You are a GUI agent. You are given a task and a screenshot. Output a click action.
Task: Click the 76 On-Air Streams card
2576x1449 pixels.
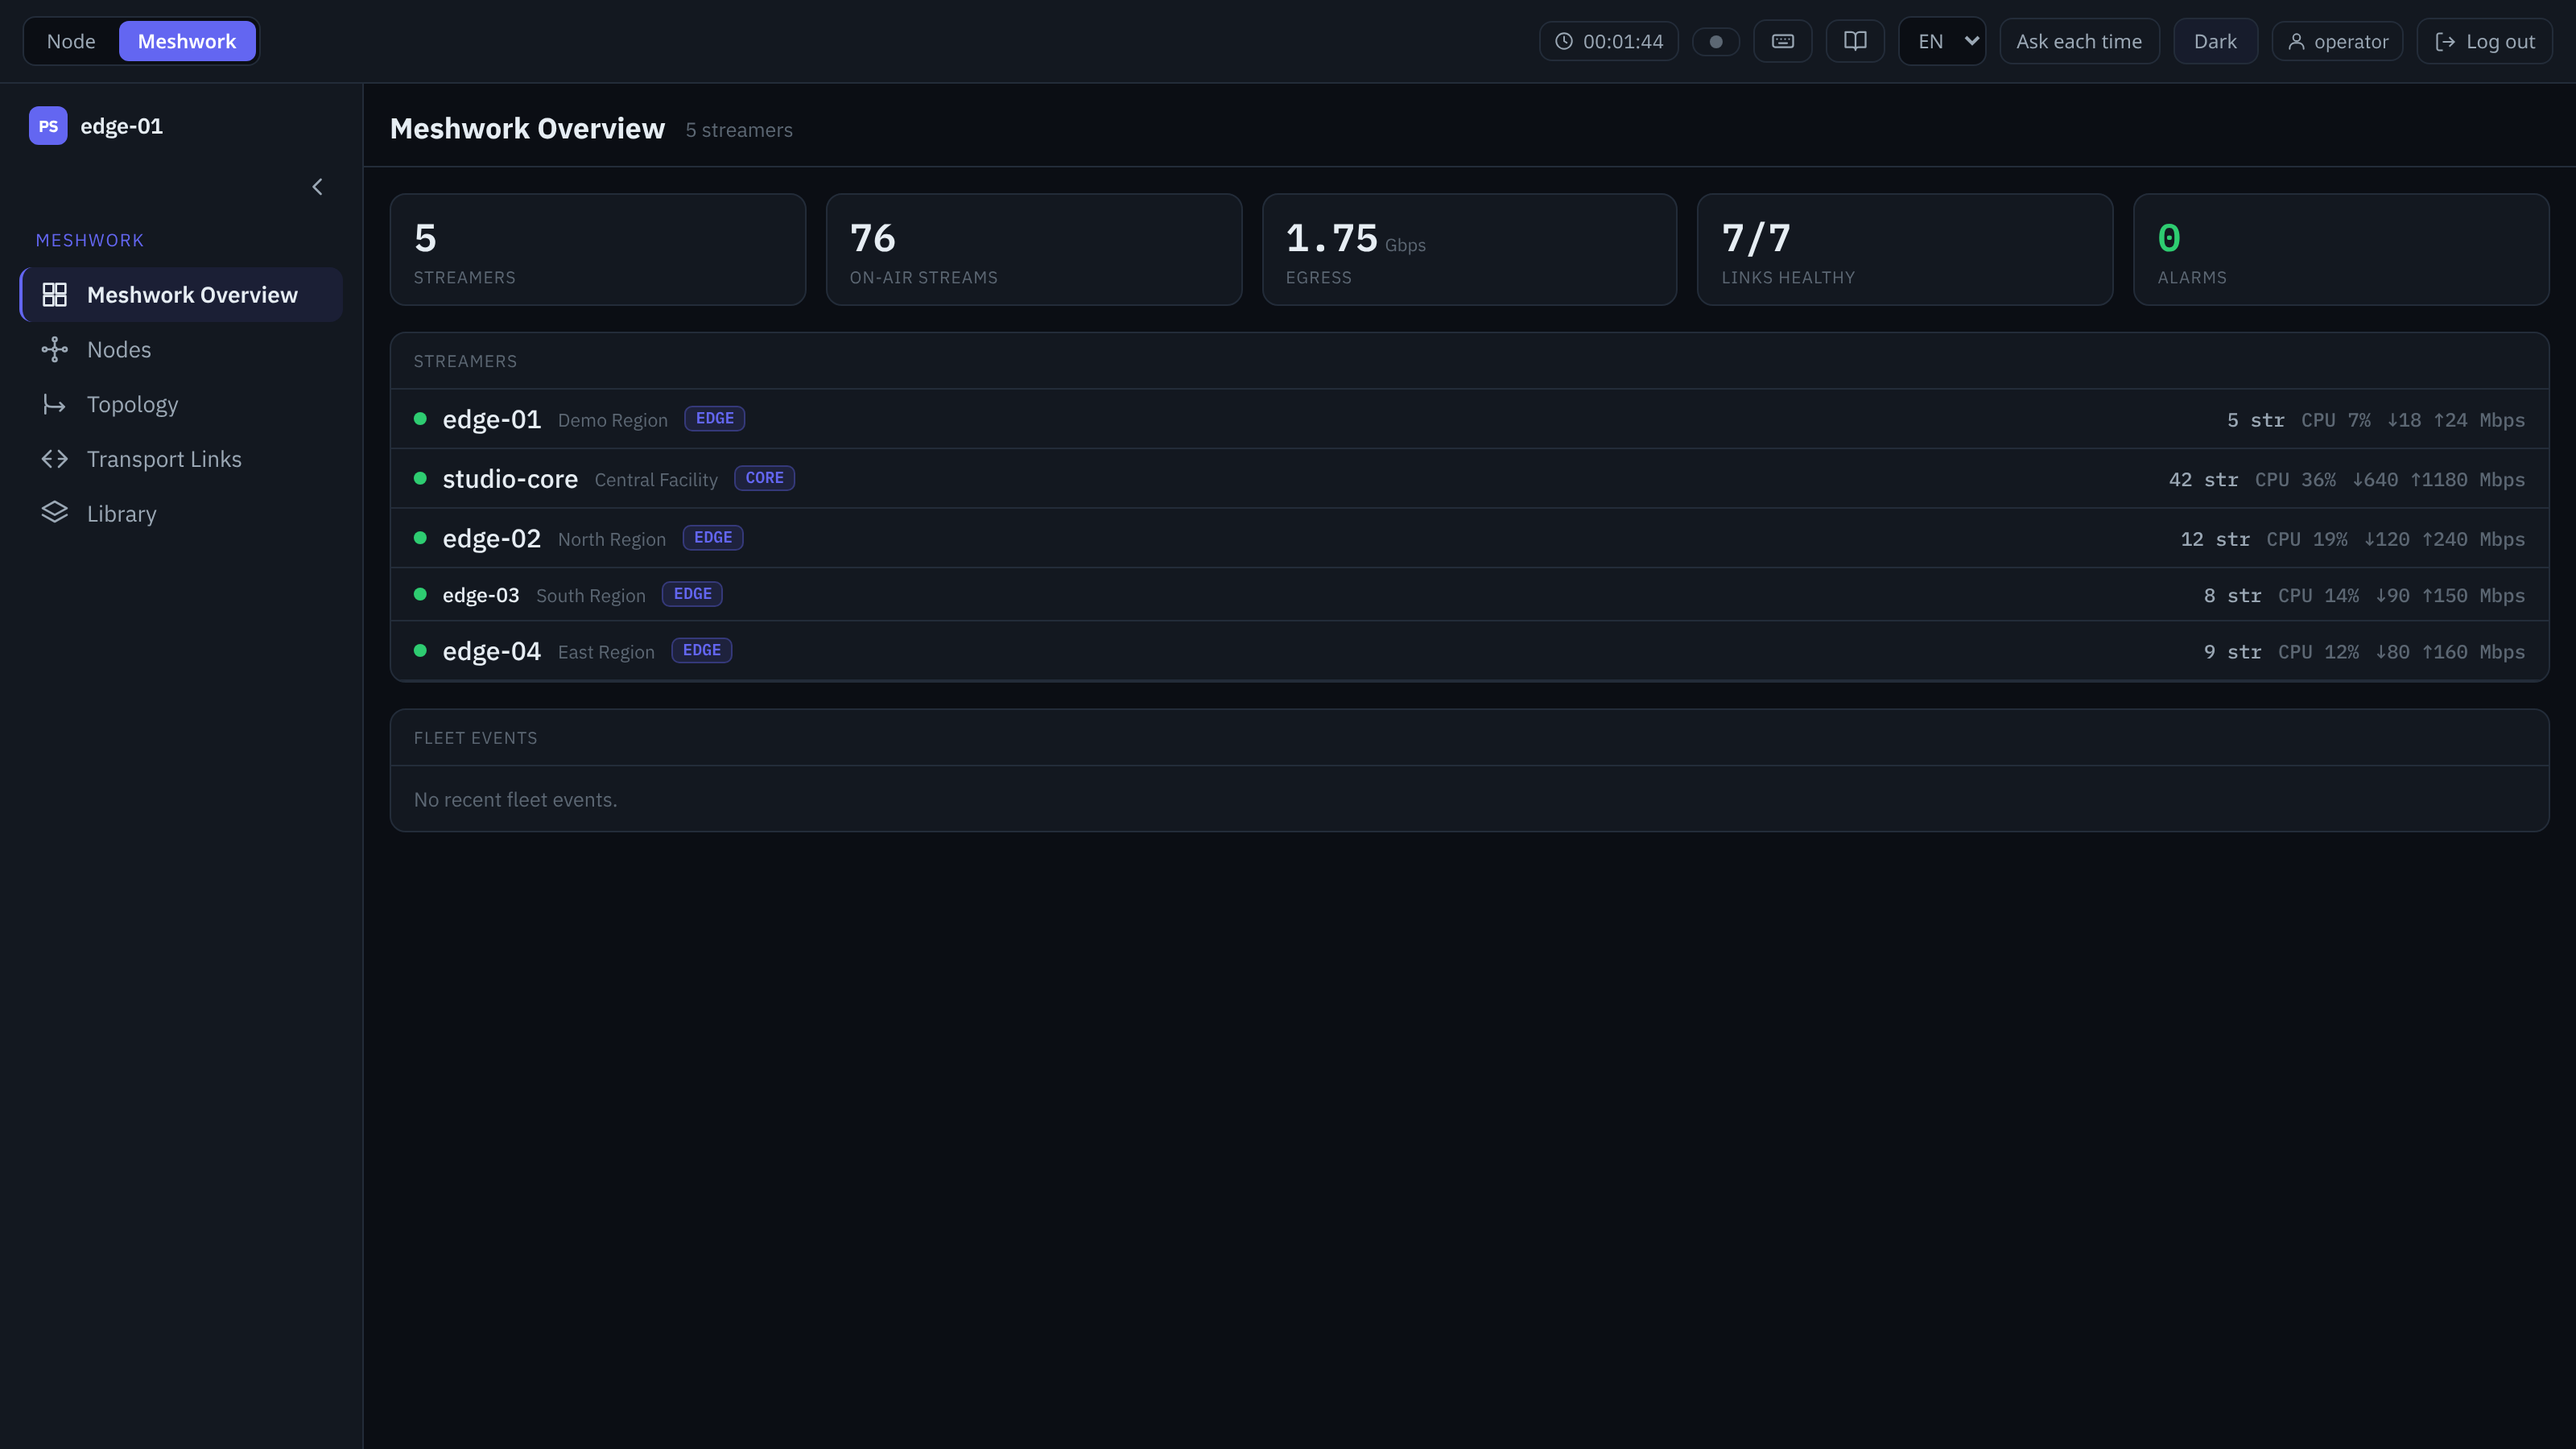1034,250
